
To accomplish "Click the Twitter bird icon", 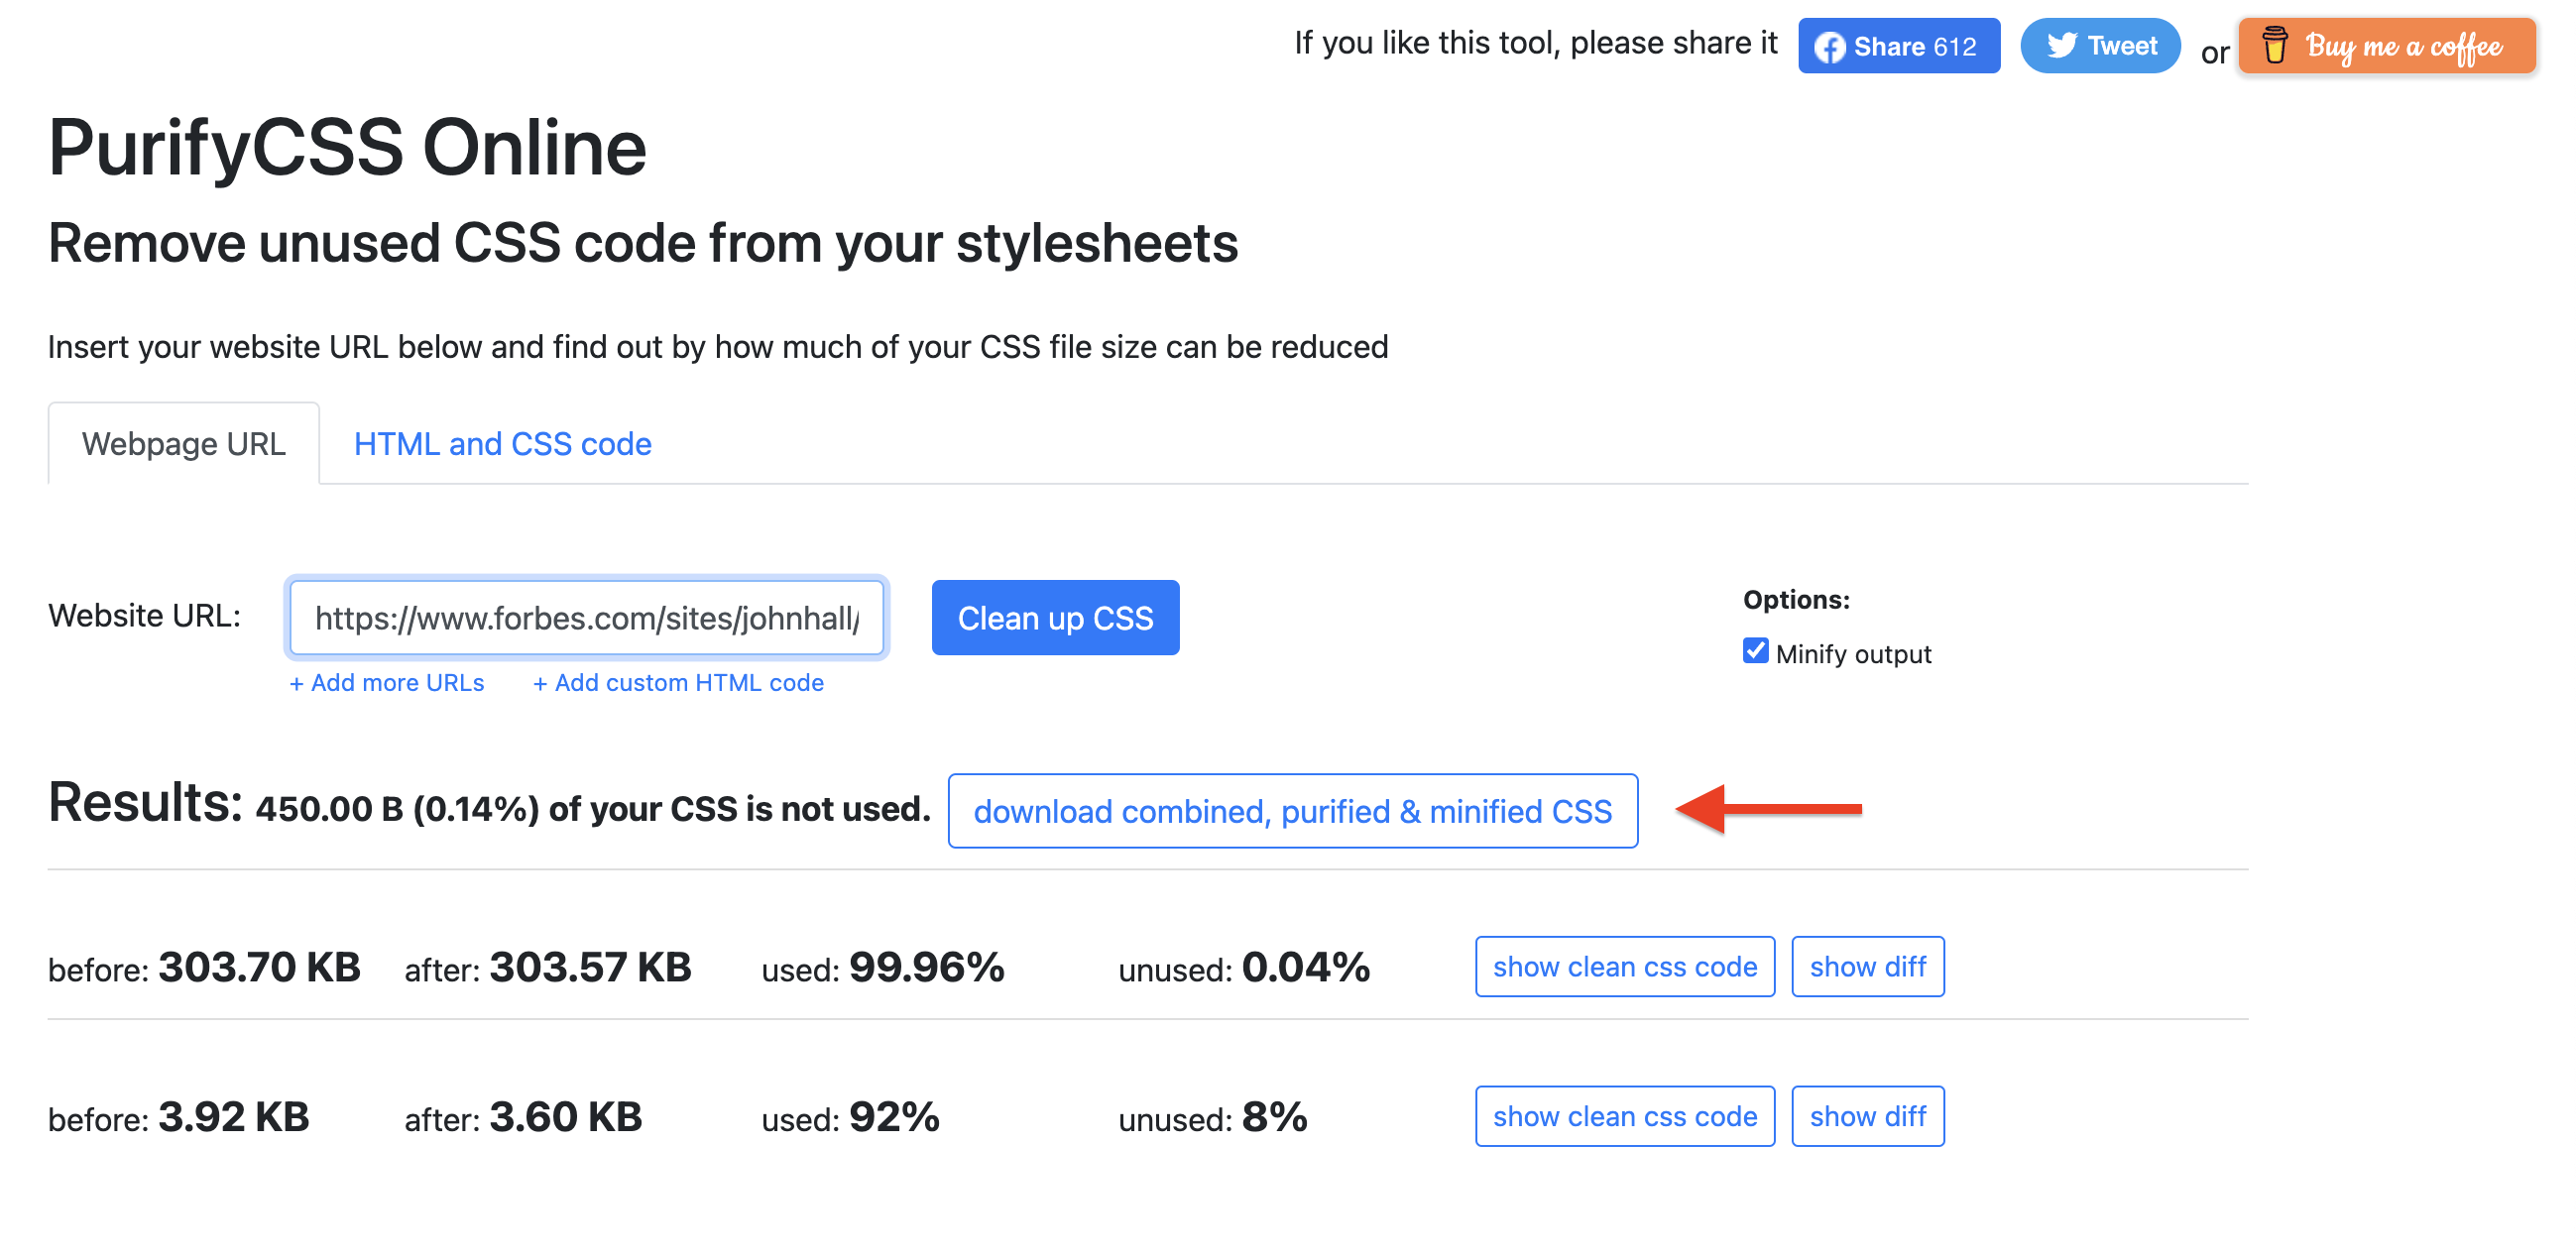I will click(x=2062, y=45).
